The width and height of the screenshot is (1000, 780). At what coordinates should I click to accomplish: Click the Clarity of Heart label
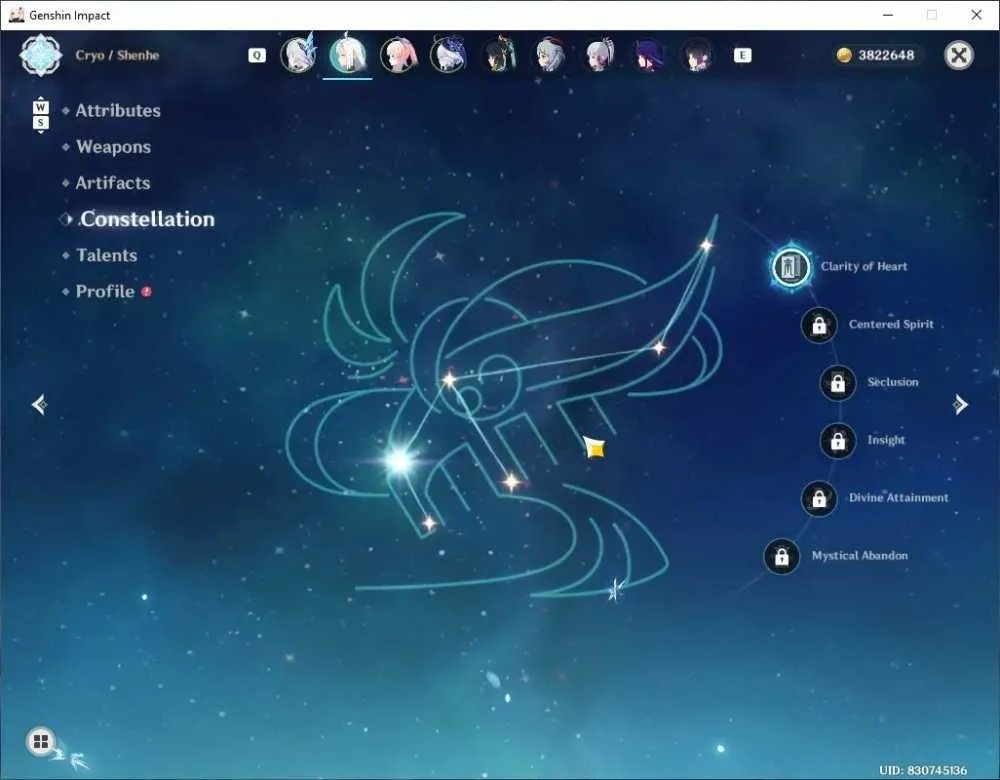[x=864, y=267]
